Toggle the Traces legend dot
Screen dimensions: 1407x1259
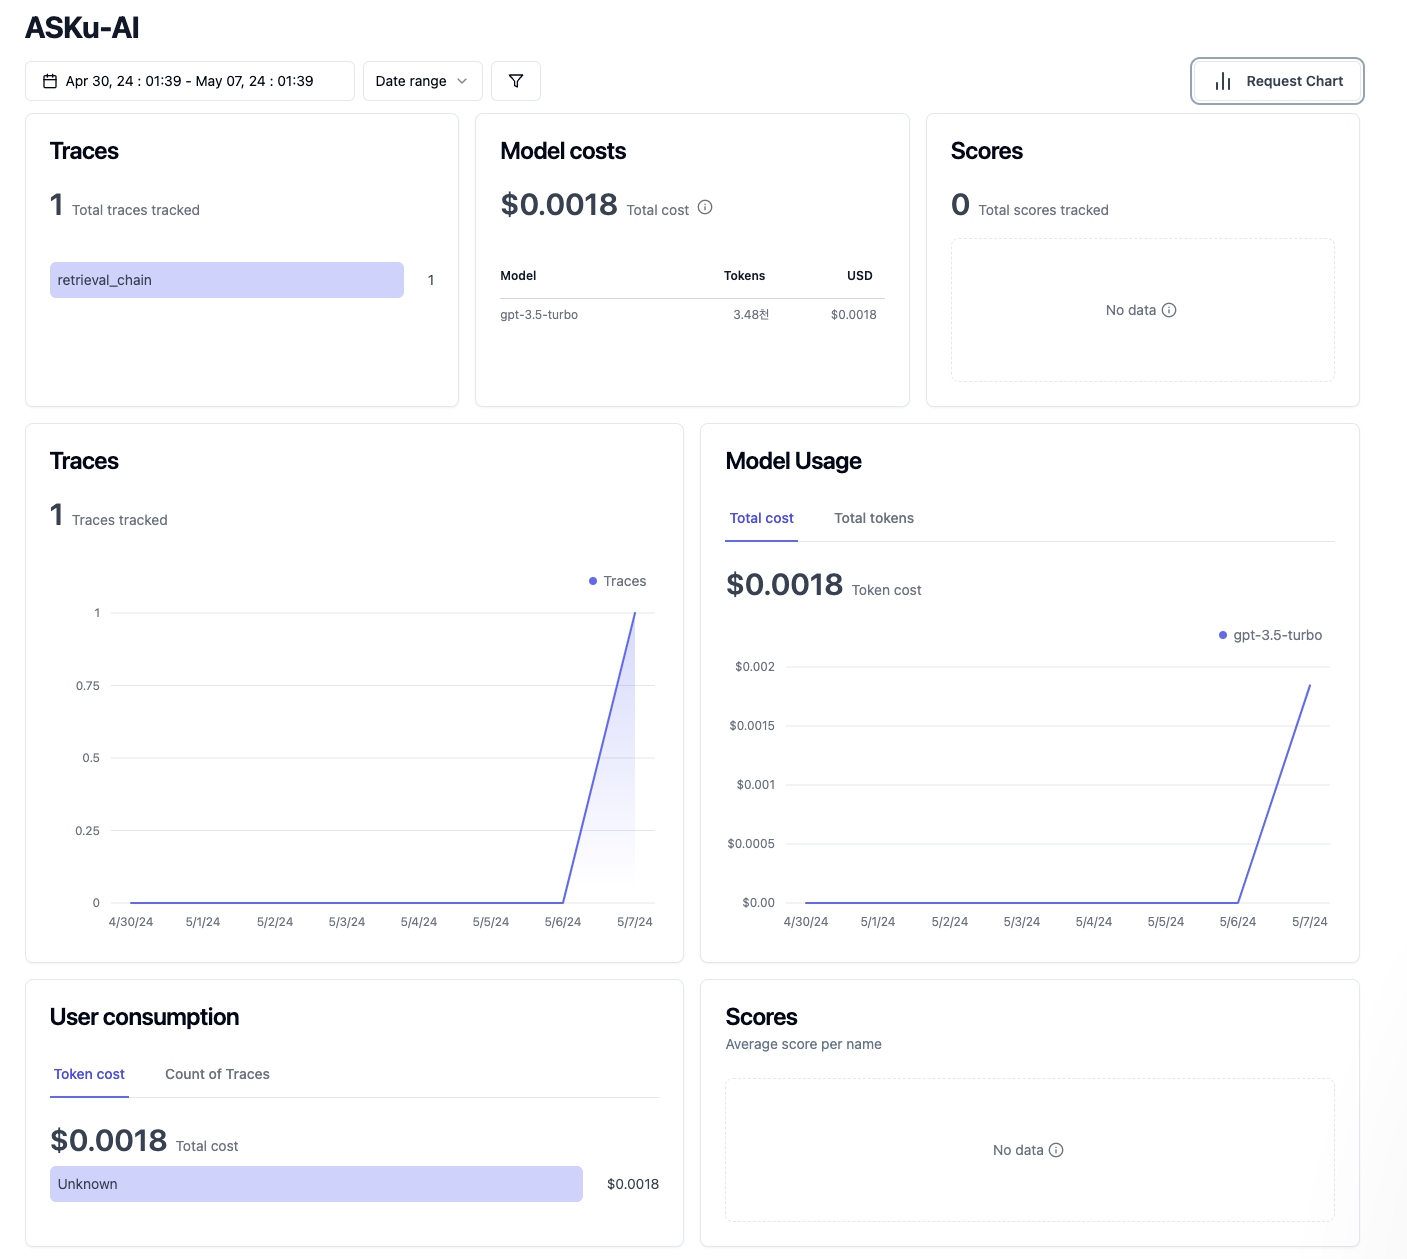pyautogui.click(x=593, y=581)
